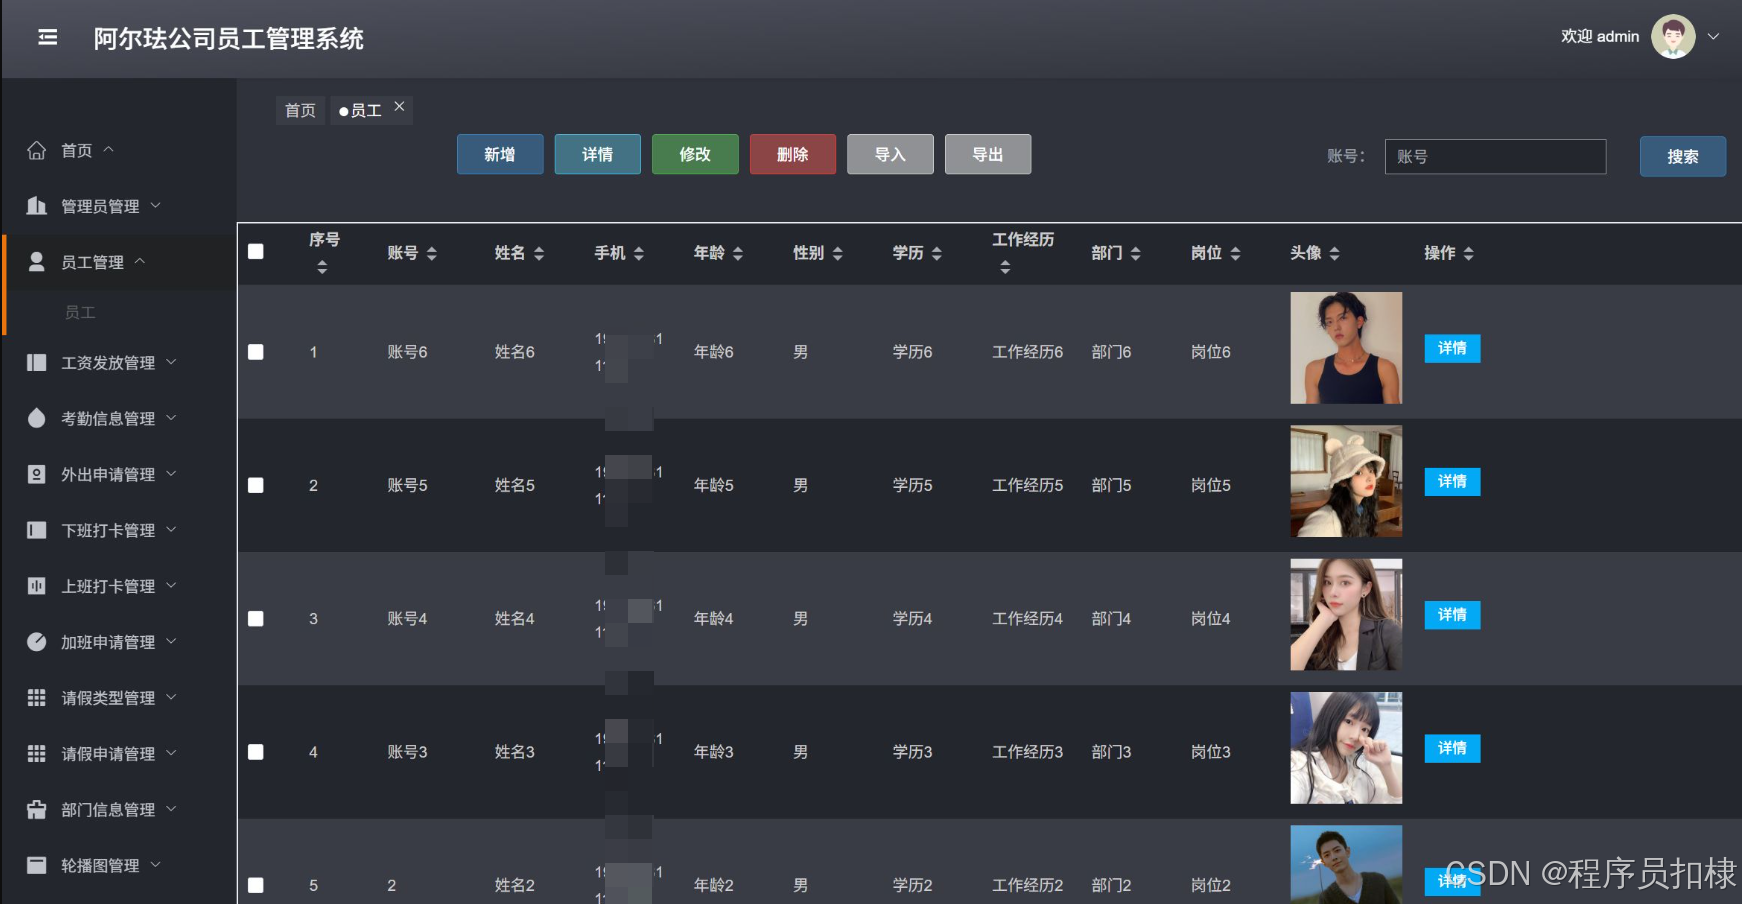This screenshot has width=1742, height=904.
Task: Expand 考勤信息管理 menu chevron
Action: click(x=171, y=417)
